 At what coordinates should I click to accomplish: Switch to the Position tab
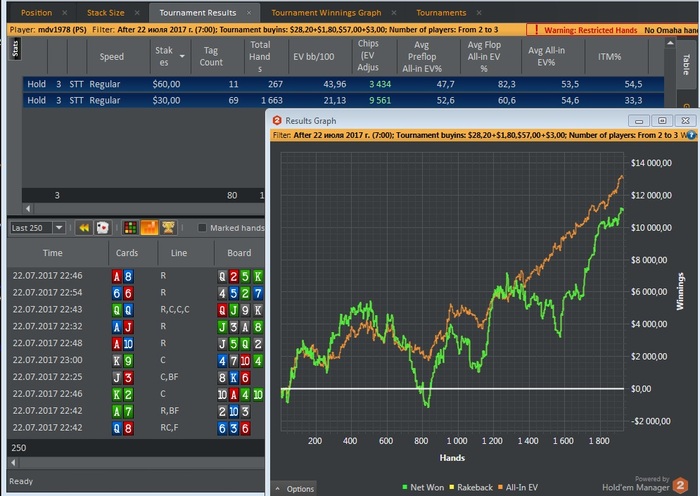(36, 13)
